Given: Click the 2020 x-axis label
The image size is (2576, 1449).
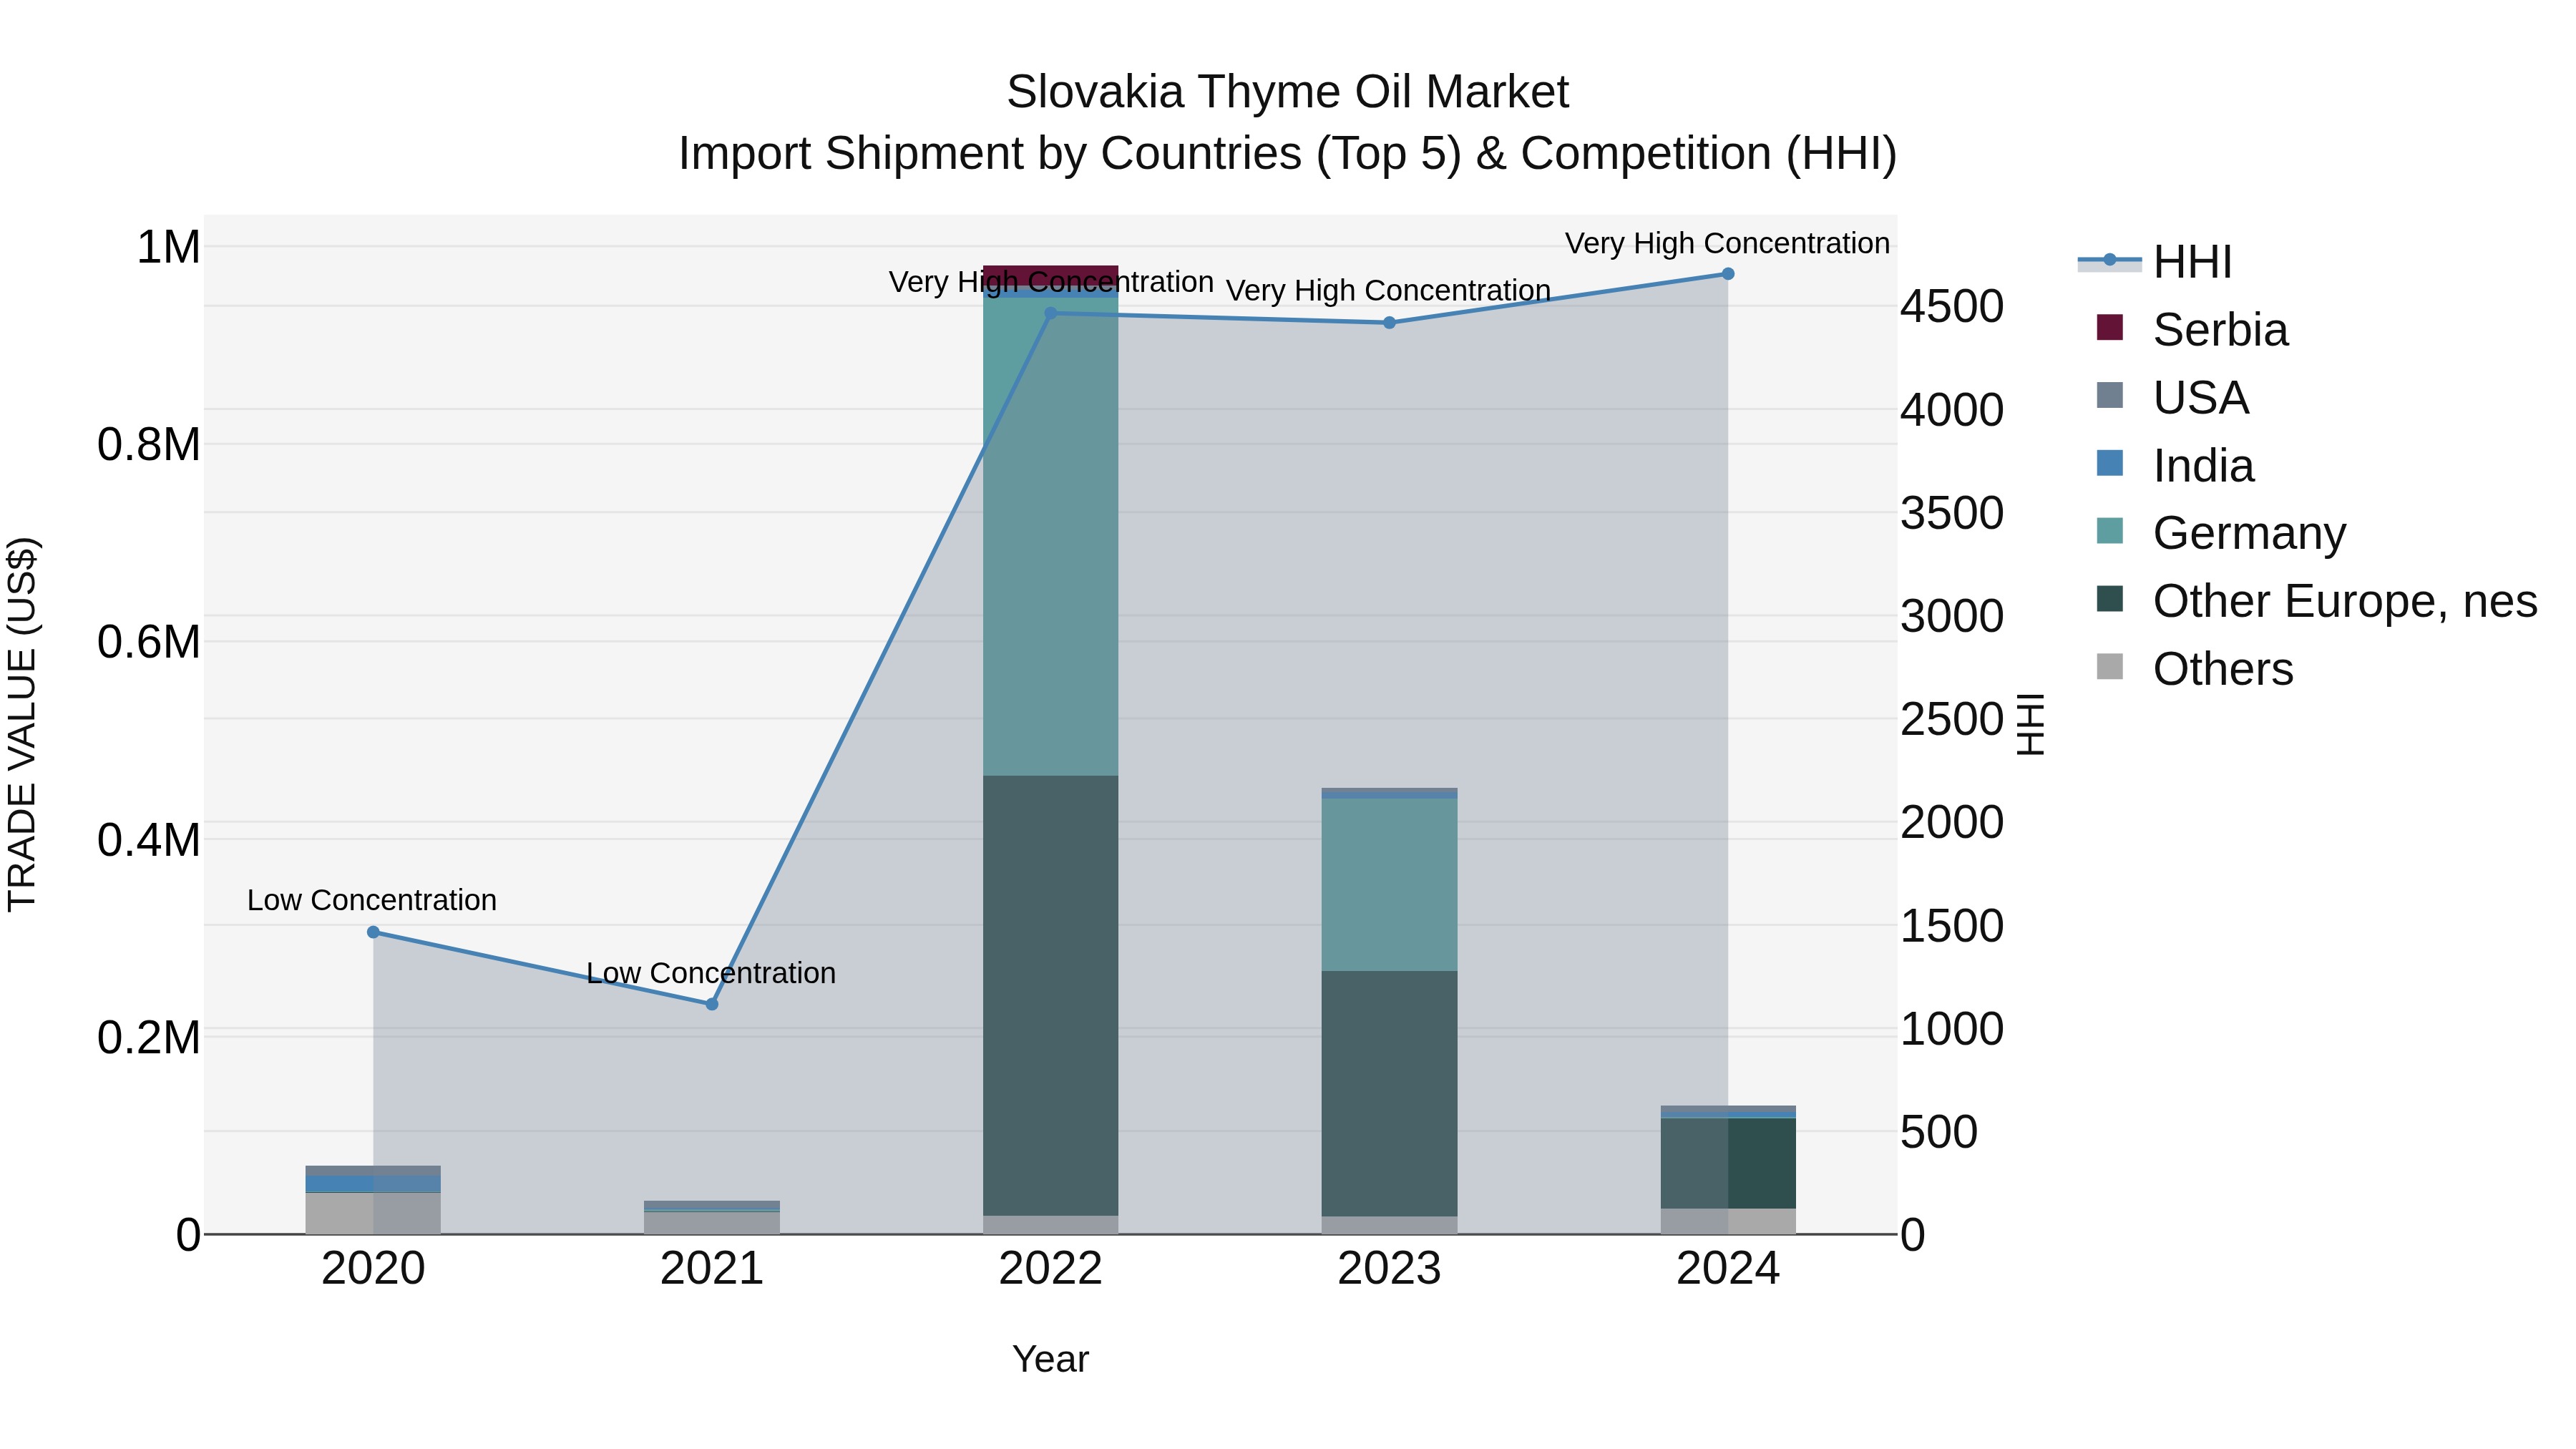Looking at the screenshot, I should (373, 1269).
